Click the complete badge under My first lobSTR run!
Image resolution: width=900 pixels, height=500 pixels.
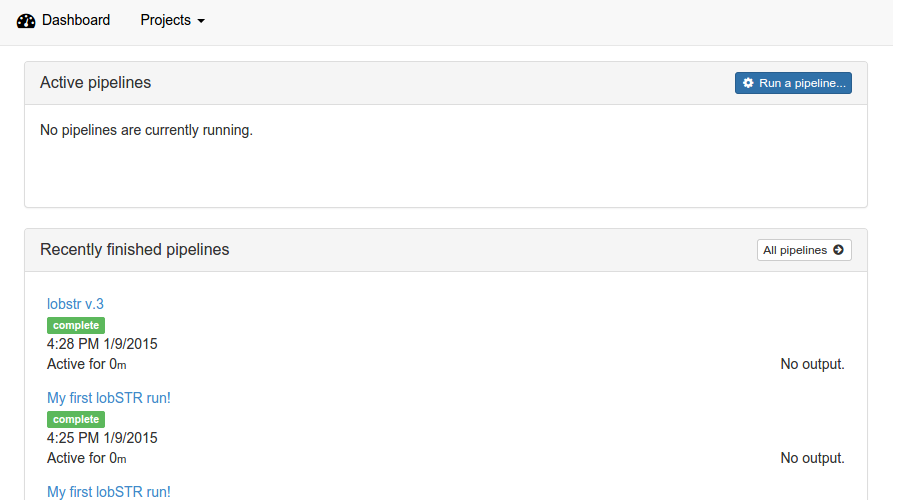76,420
